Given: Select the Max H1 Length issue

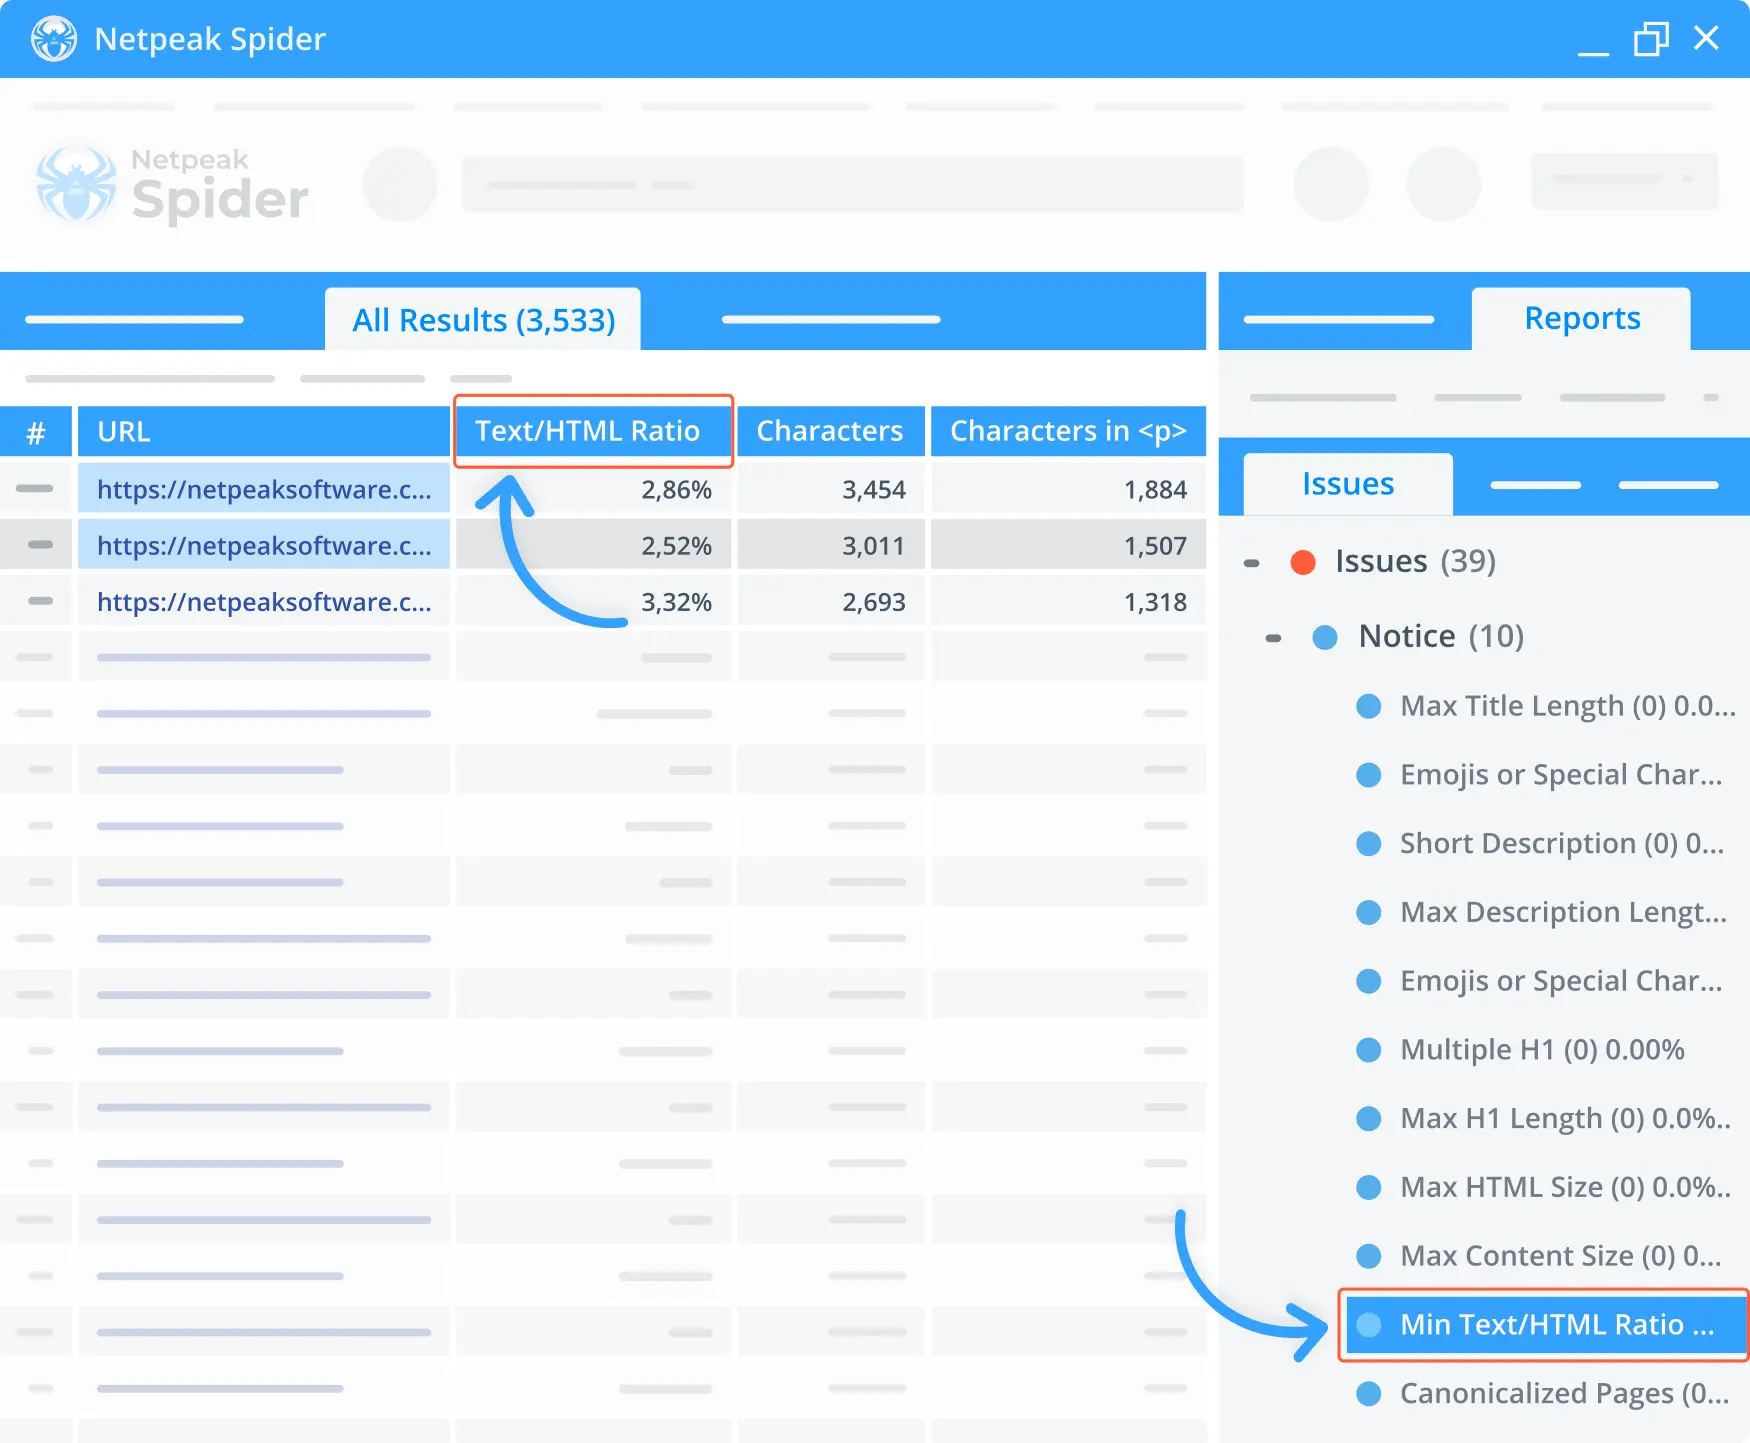Looking at the screenshot, I should pos(1565,1118).
